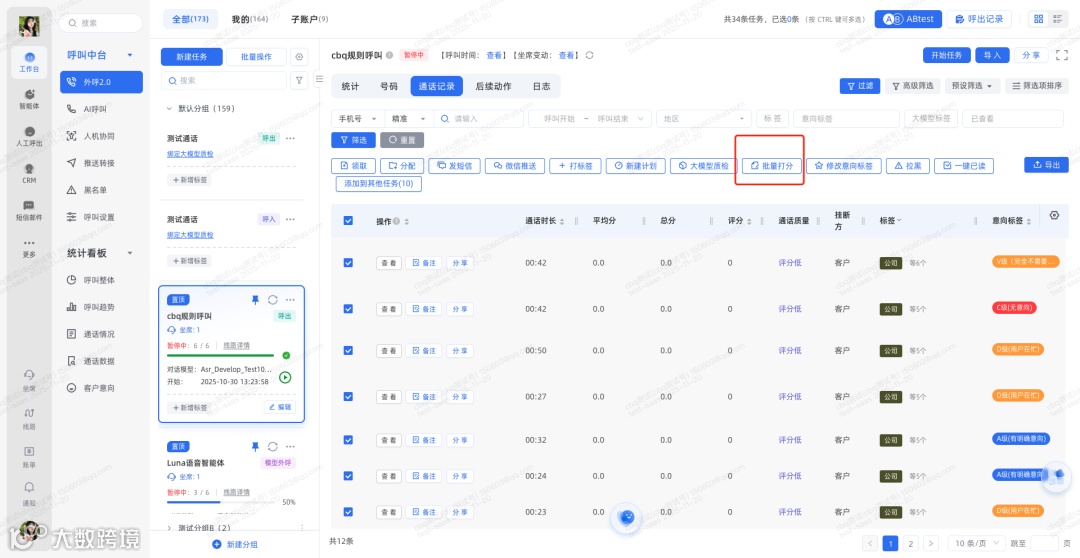Viewport: 1080px width, 558px height.
Task: Go to page 2 in pagination
Action: coord(910,543)
